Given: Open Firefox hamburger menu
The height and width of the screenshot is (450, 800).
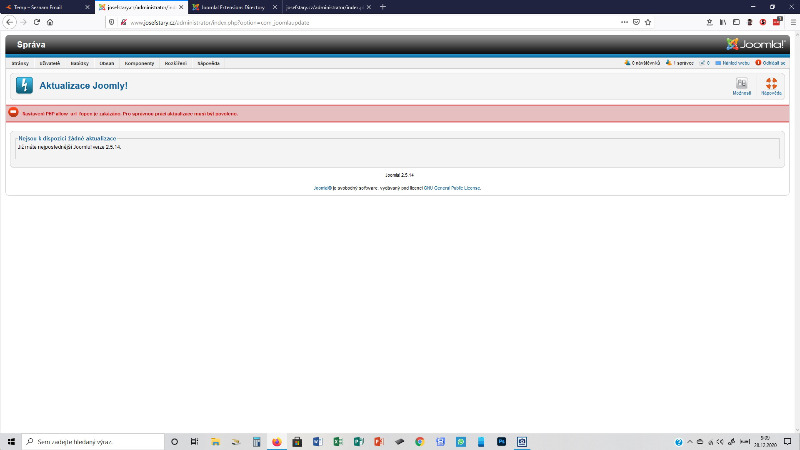Looking at the screenshot, I should pos(793,22).
